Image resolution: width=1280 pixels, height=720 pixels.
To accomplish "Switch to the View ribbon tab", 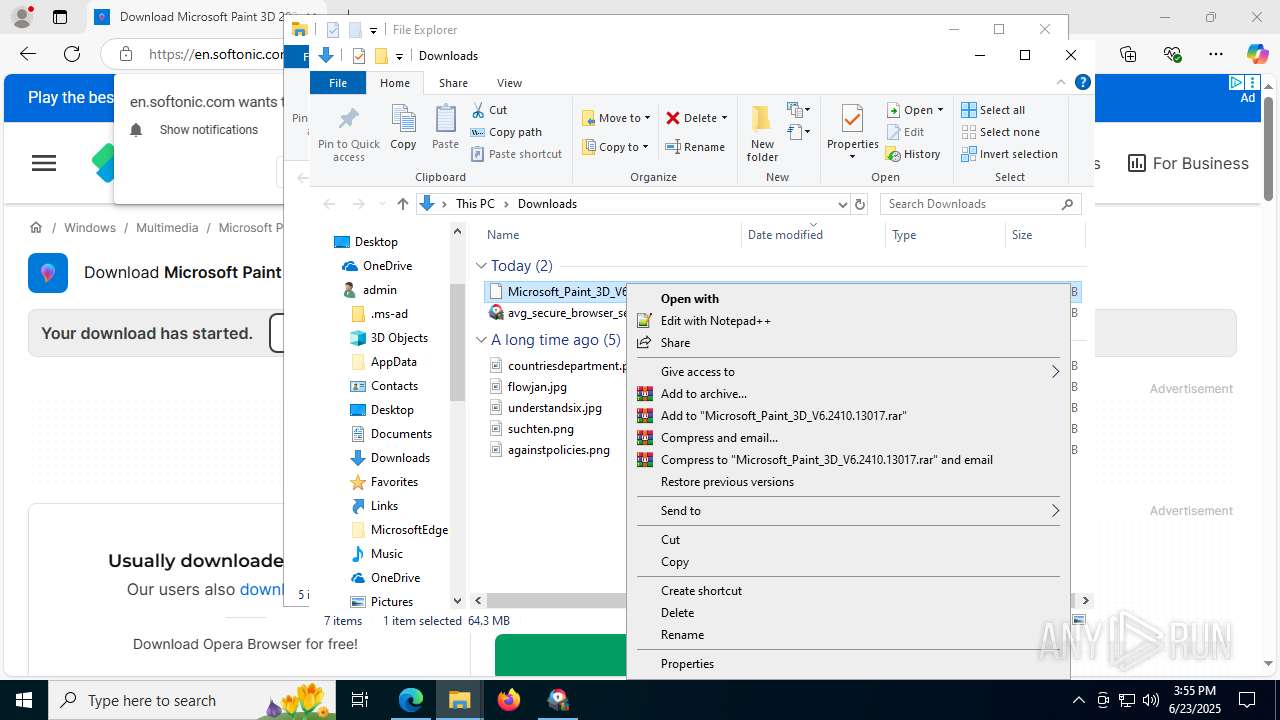I will (509, 83).
